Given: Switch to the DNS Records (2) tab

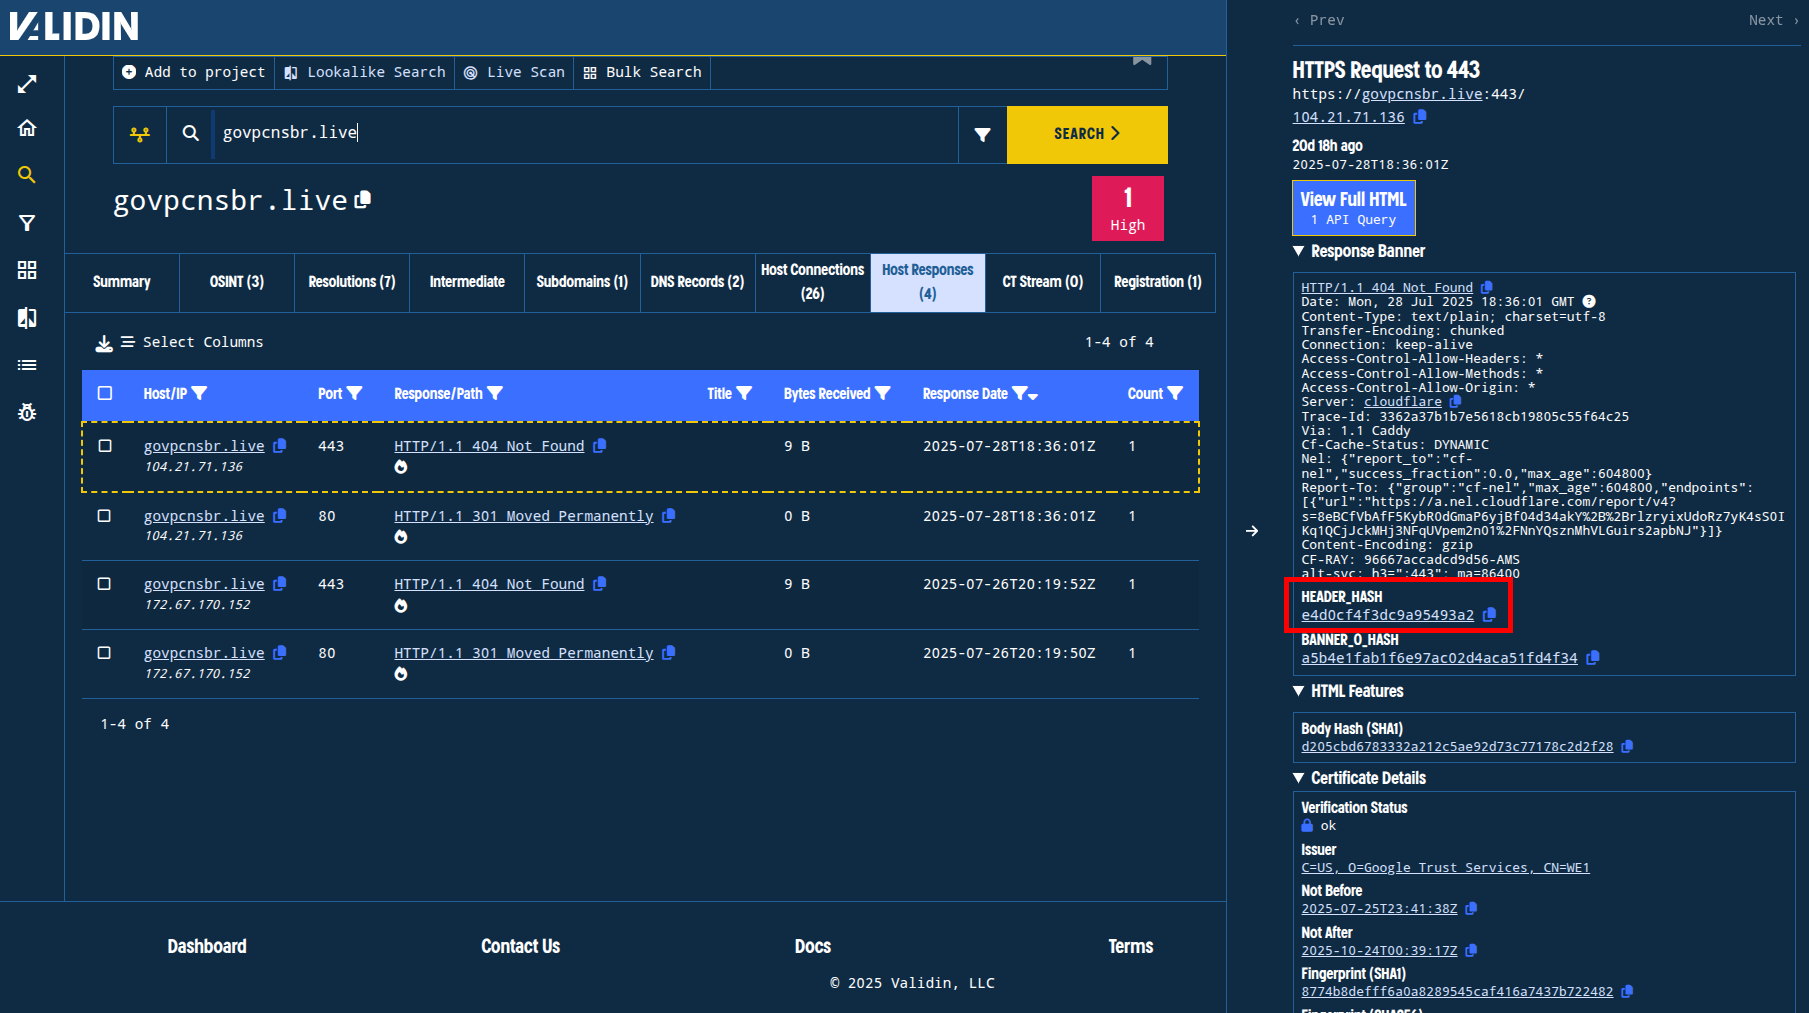Looking at the screenshot, I should tap(697, 282).
